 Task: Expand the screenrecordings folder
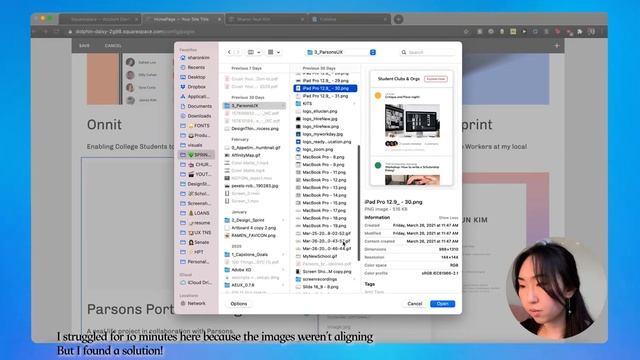tap(354, 279)
